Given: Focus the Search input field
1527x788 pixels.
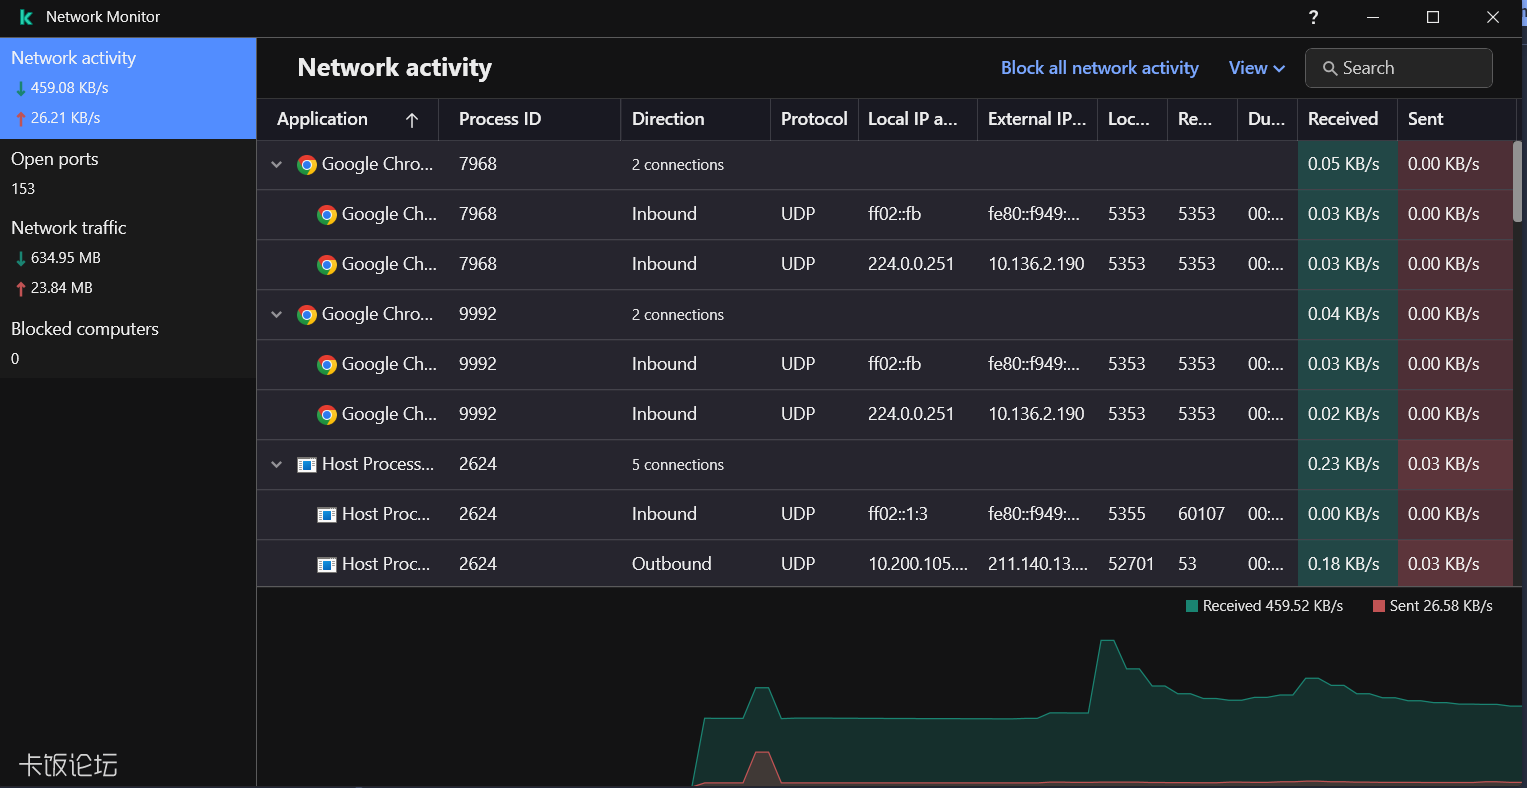Looking at the screenshot, I should click(x=1399, y=68).
